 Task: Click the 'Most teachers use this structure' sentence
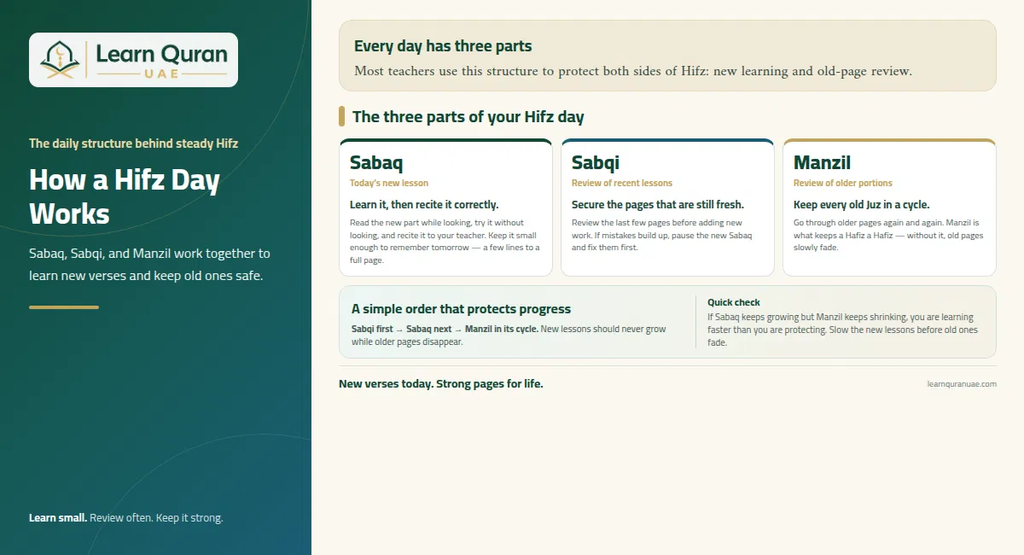coord(633,71)
